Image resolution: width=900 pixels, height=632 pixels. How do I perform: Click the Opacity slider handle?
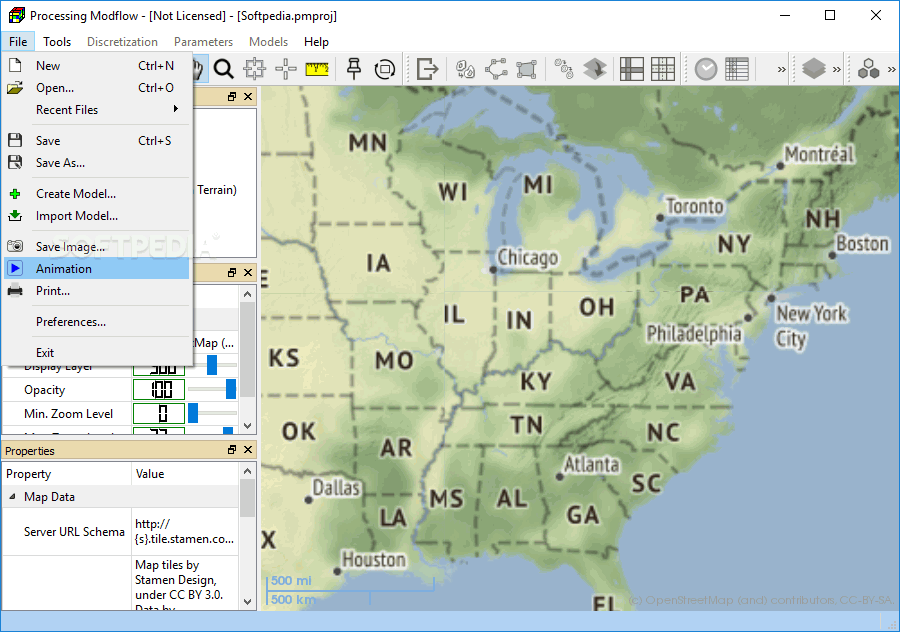[231, 389]
